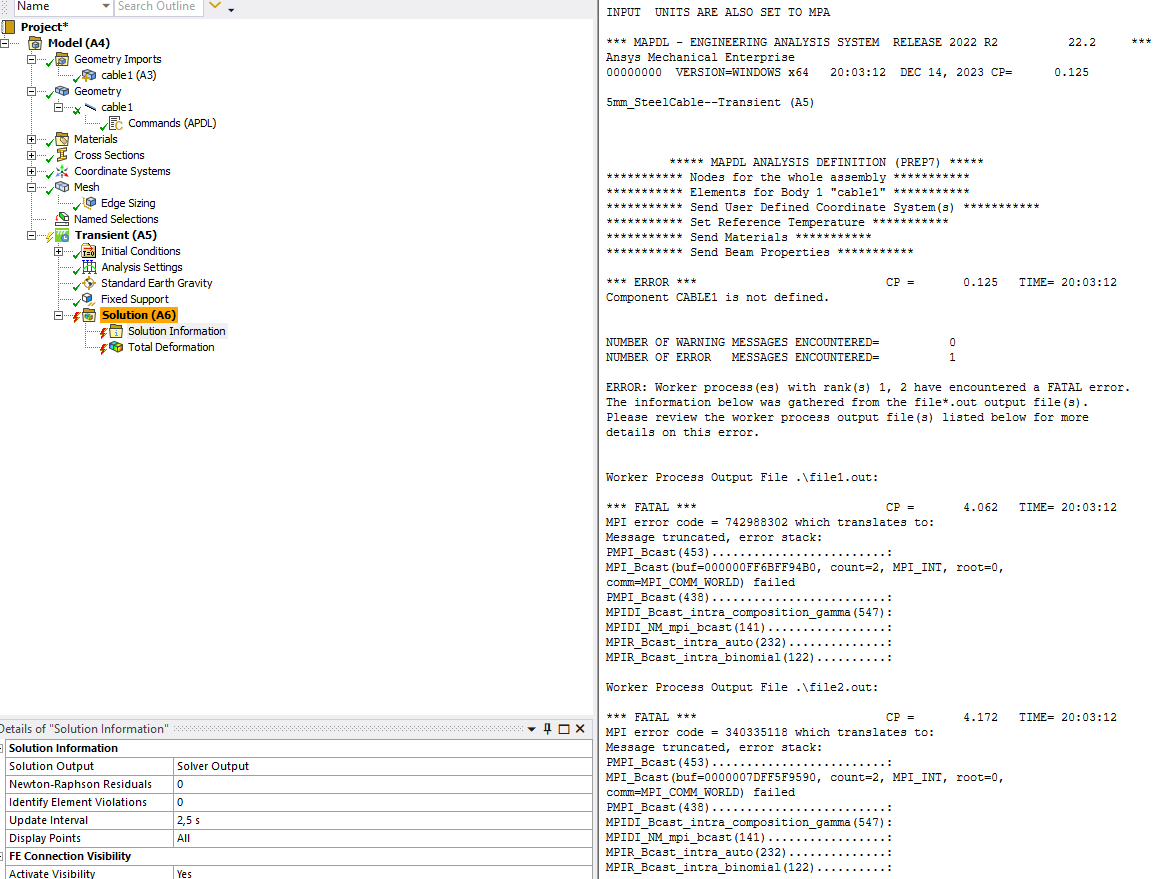Click the Total Deformation icon
Viewport: 1175px width, 879px height.
(116, 347)
